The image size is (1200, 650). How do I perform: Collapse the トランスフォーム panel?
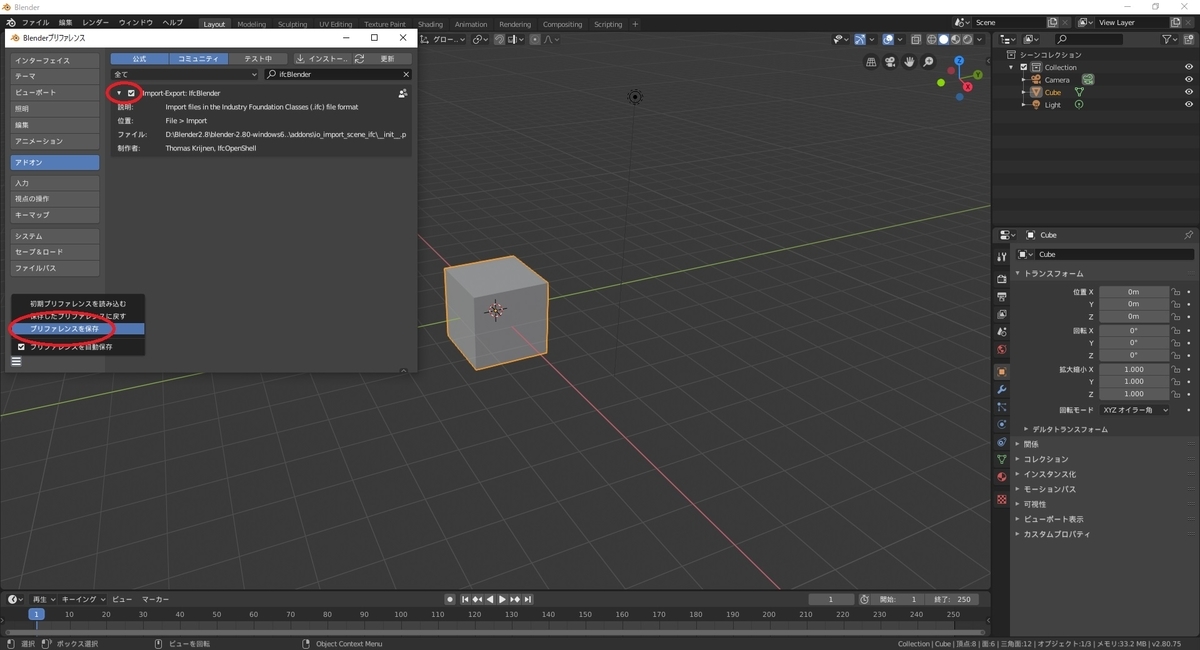[1019, 273]
